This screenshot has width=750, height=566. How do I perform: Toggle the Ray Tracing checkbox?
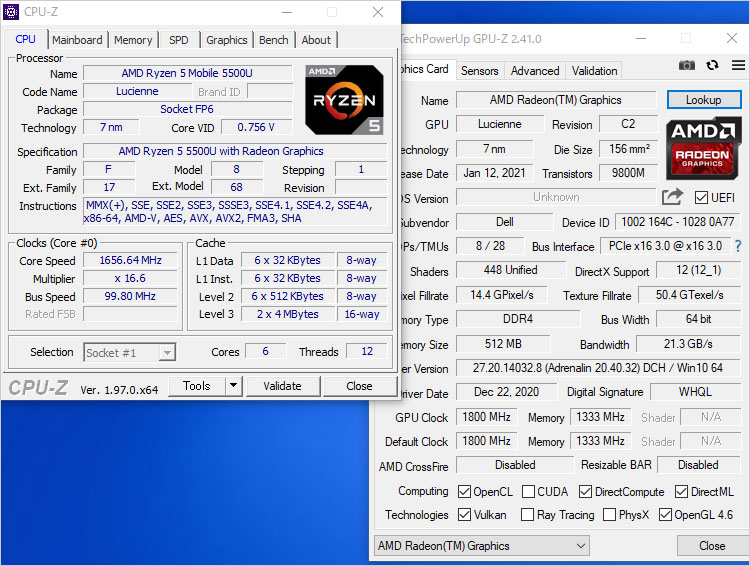pyautogui.click(x=527, y=514)
